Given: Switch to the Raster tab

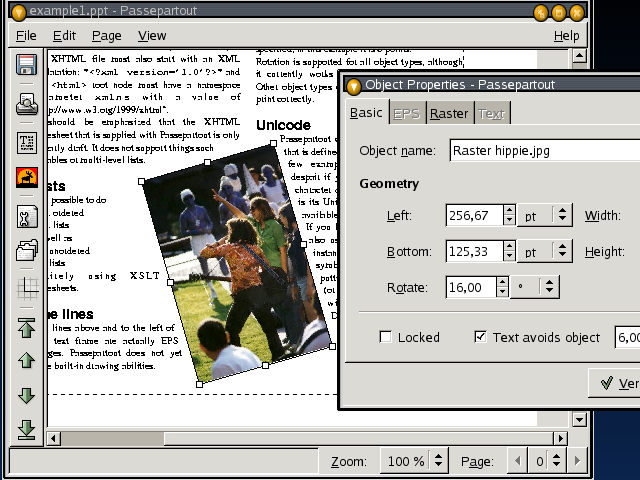Looking at the screenshot, I should click(448, 114).
